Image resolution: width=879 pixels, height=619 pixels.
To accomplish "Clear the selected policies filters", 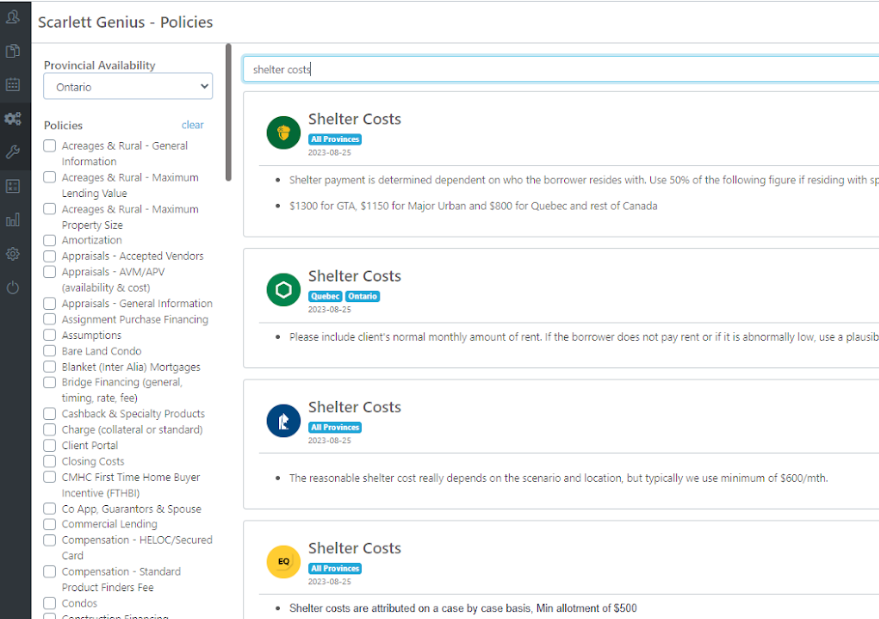I will 192,124.
